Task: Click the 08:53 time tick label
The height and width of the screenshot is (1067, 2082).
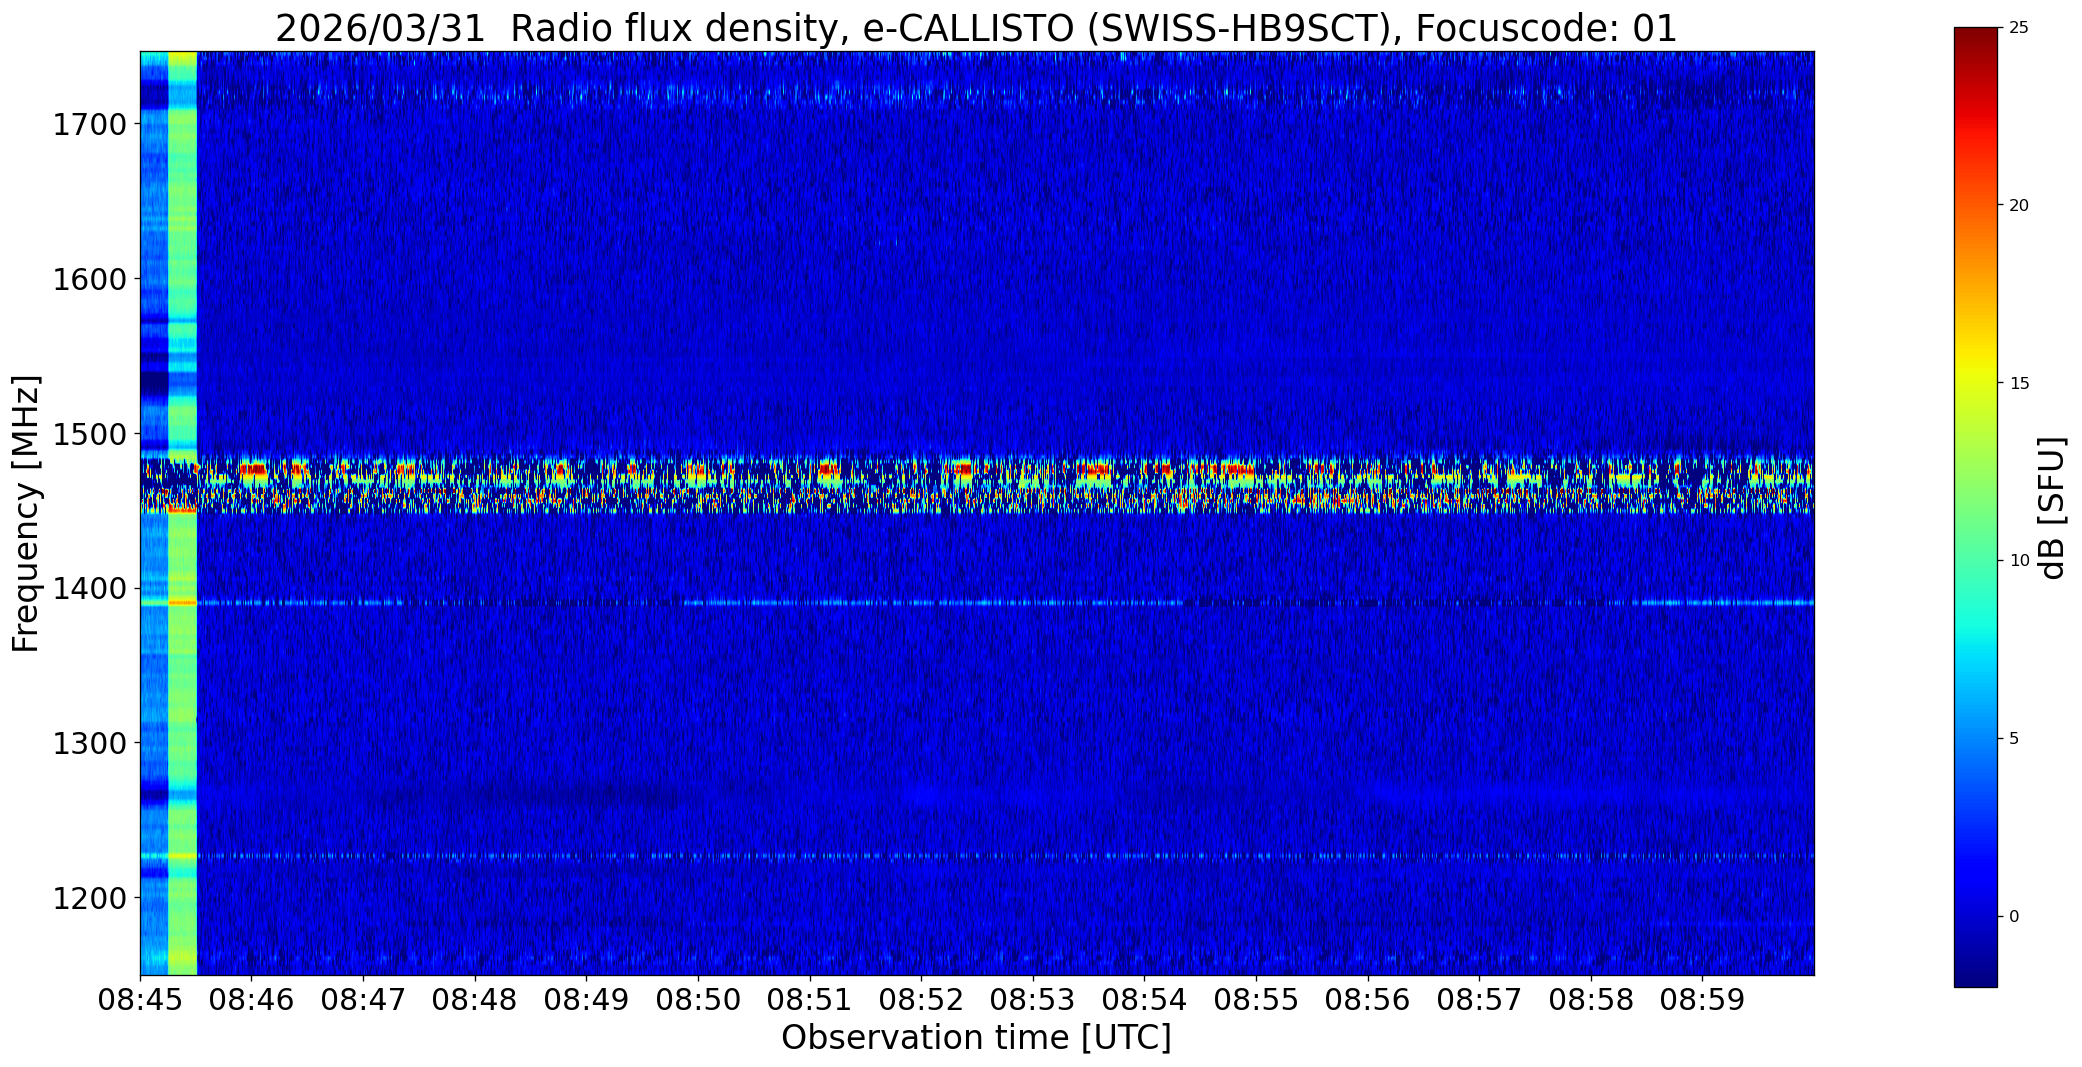Action: click(x=1033, y=999)
